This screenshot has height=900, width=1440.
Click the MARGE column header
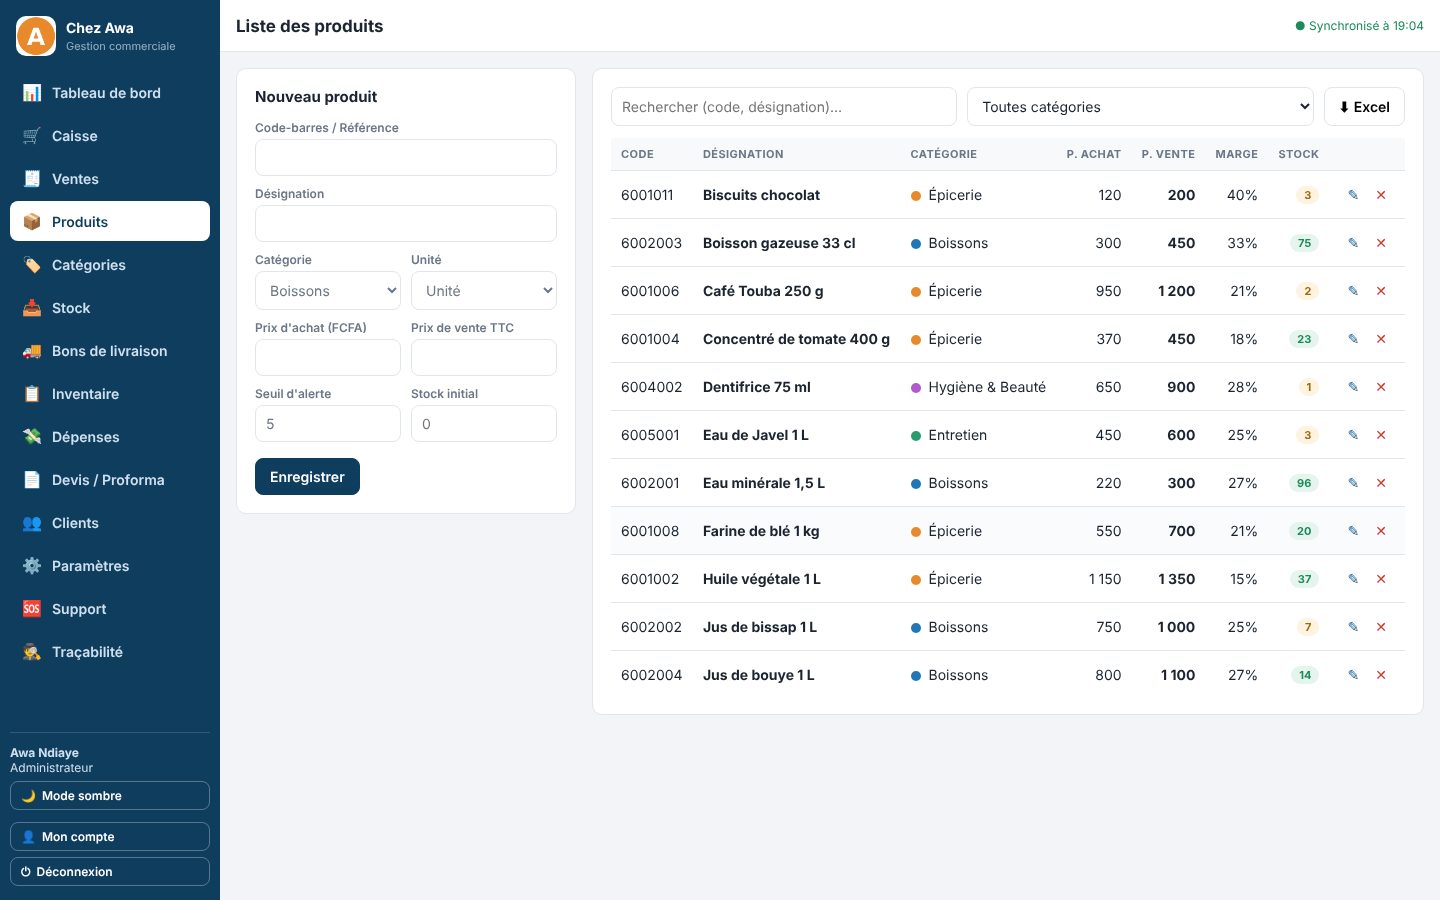pos(1236,154)
